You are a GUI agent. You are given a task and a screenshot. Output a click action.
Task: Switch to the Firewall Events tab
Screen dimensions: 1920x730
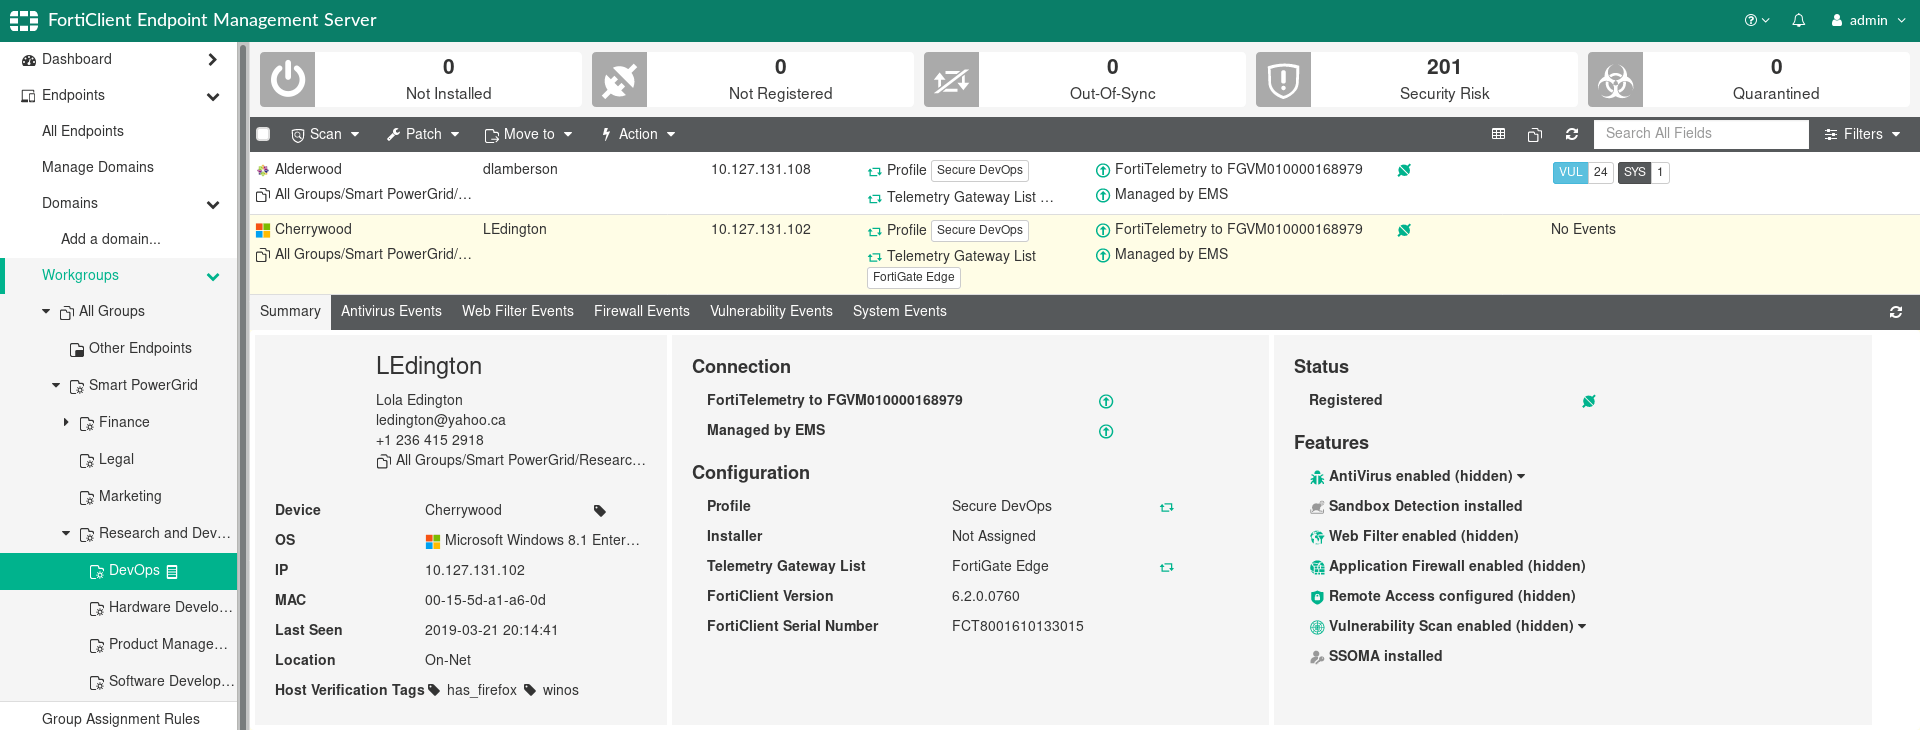(642, 312)
